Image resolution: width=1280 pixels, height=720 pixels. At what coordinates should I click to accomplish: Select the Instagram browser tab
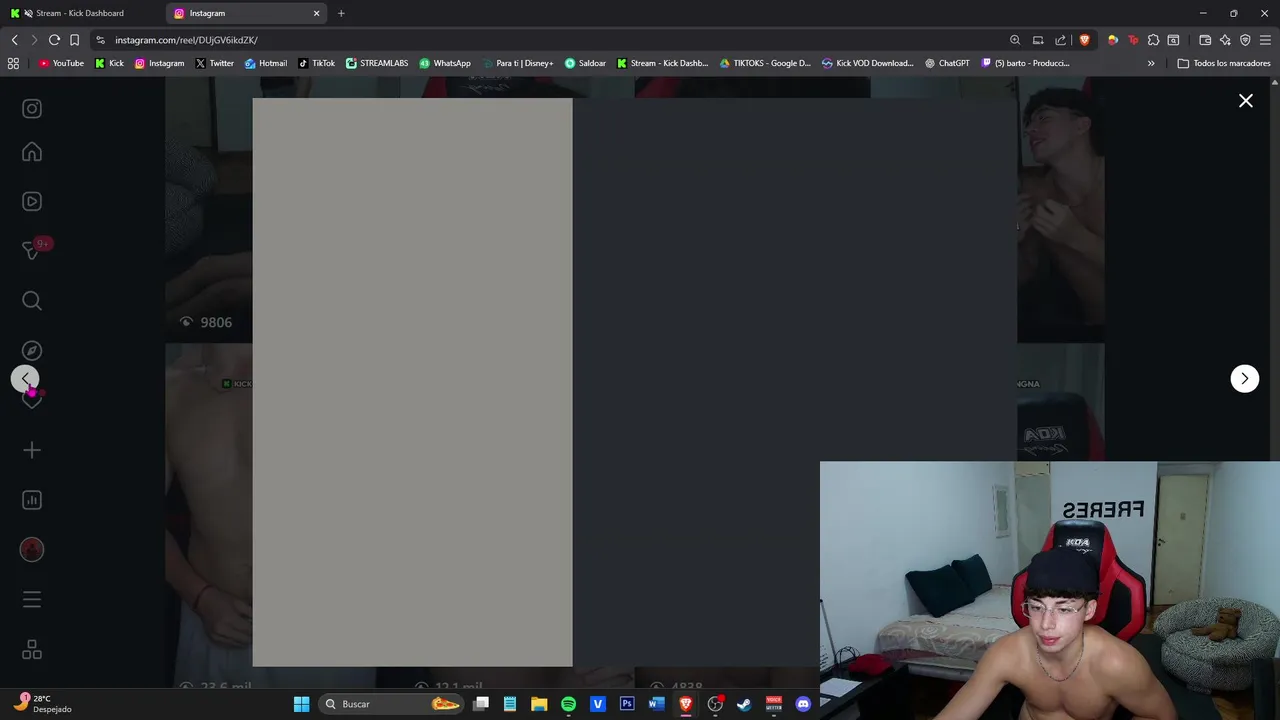(245, 13)
